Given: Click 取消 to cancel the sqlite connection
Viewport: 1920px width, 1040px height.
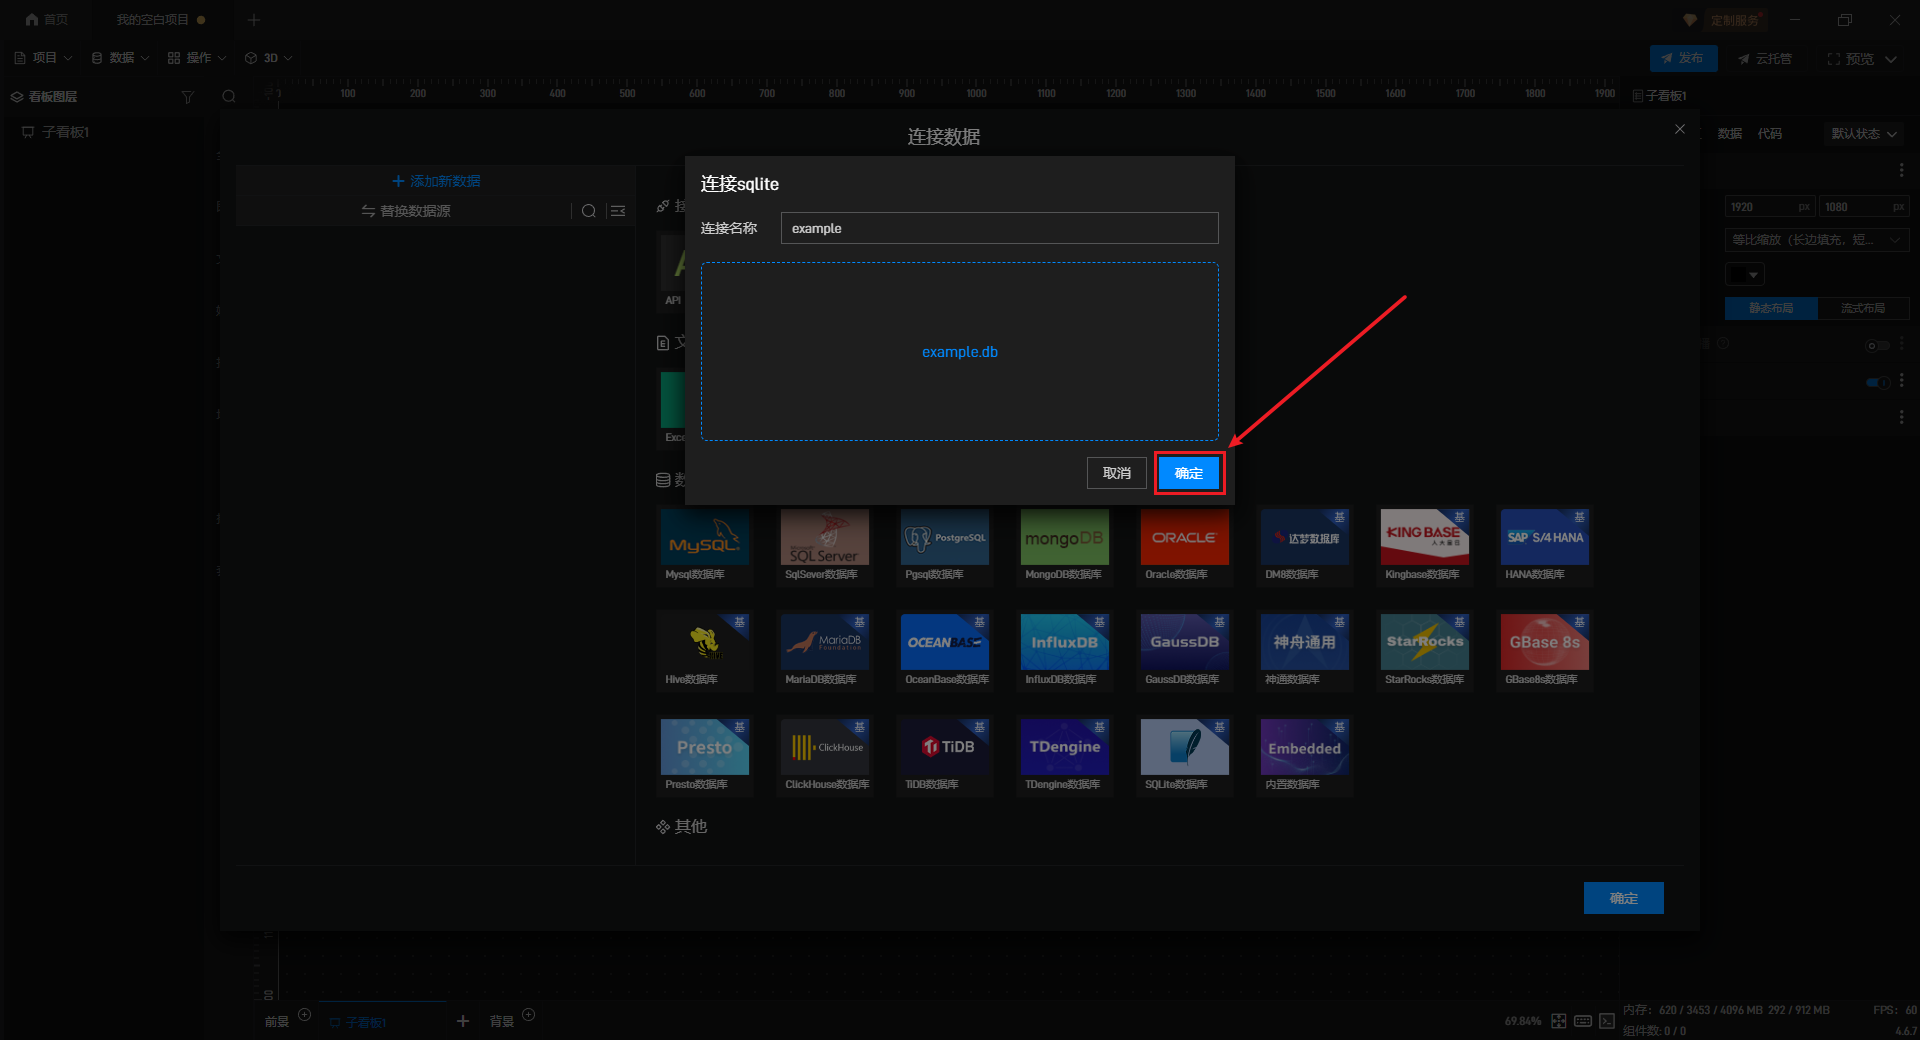Looking at the screenshot, I should (x=1116, y=473).
